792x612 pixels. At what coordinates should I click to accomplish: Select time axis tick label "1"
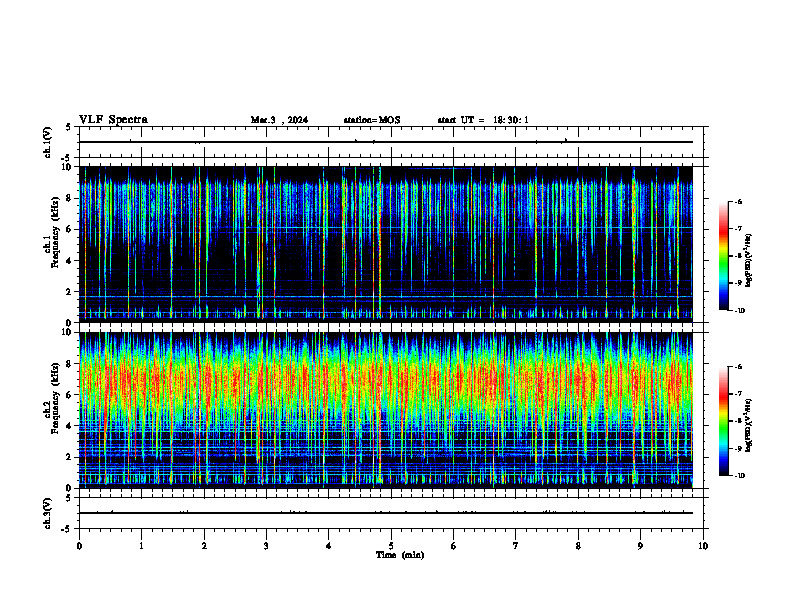142,546
